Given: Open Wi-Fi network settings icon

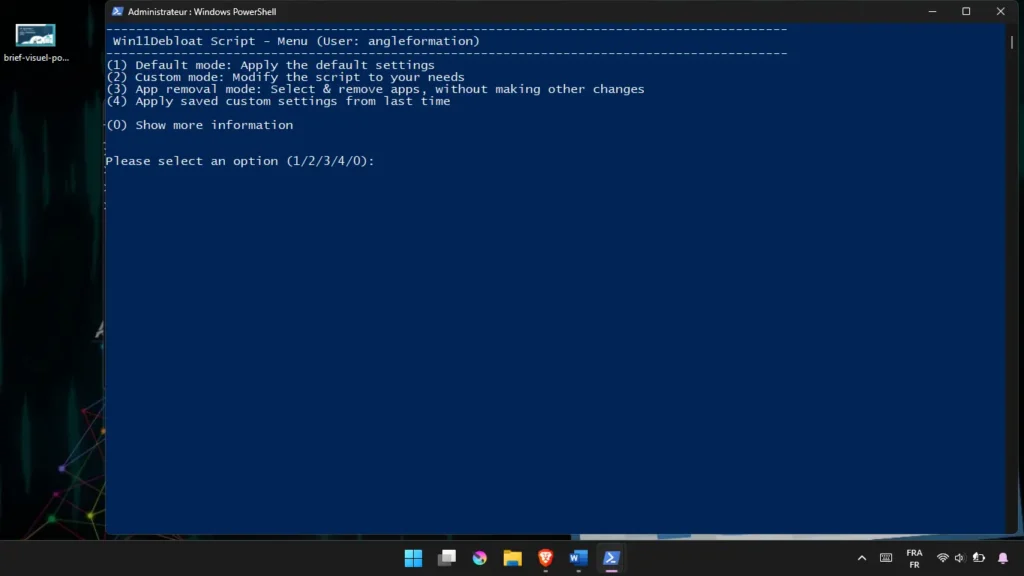Looking at the screenshot, I should (942, 558).
